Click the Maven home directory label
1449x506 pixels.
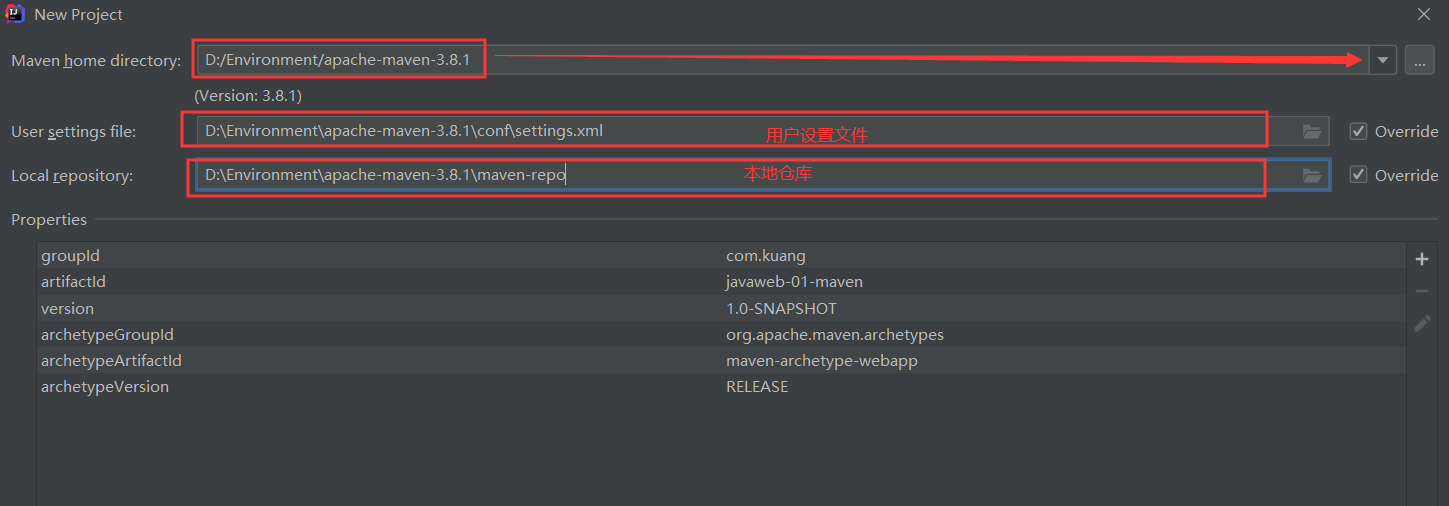point(96,61)
